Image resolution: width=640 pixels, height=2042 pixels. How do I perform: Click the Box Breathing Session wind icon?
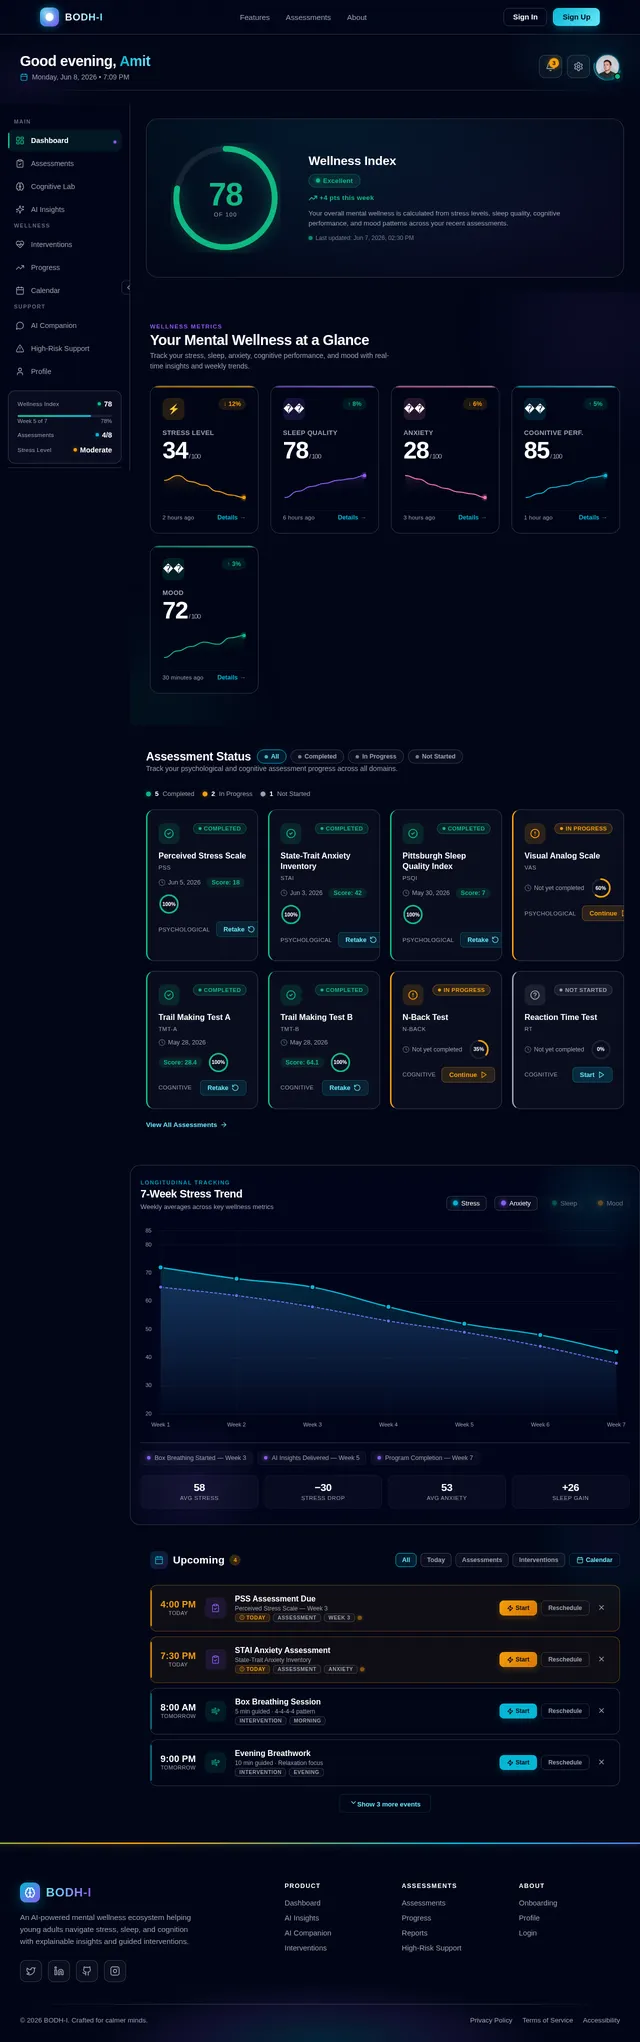point(215,1711)
